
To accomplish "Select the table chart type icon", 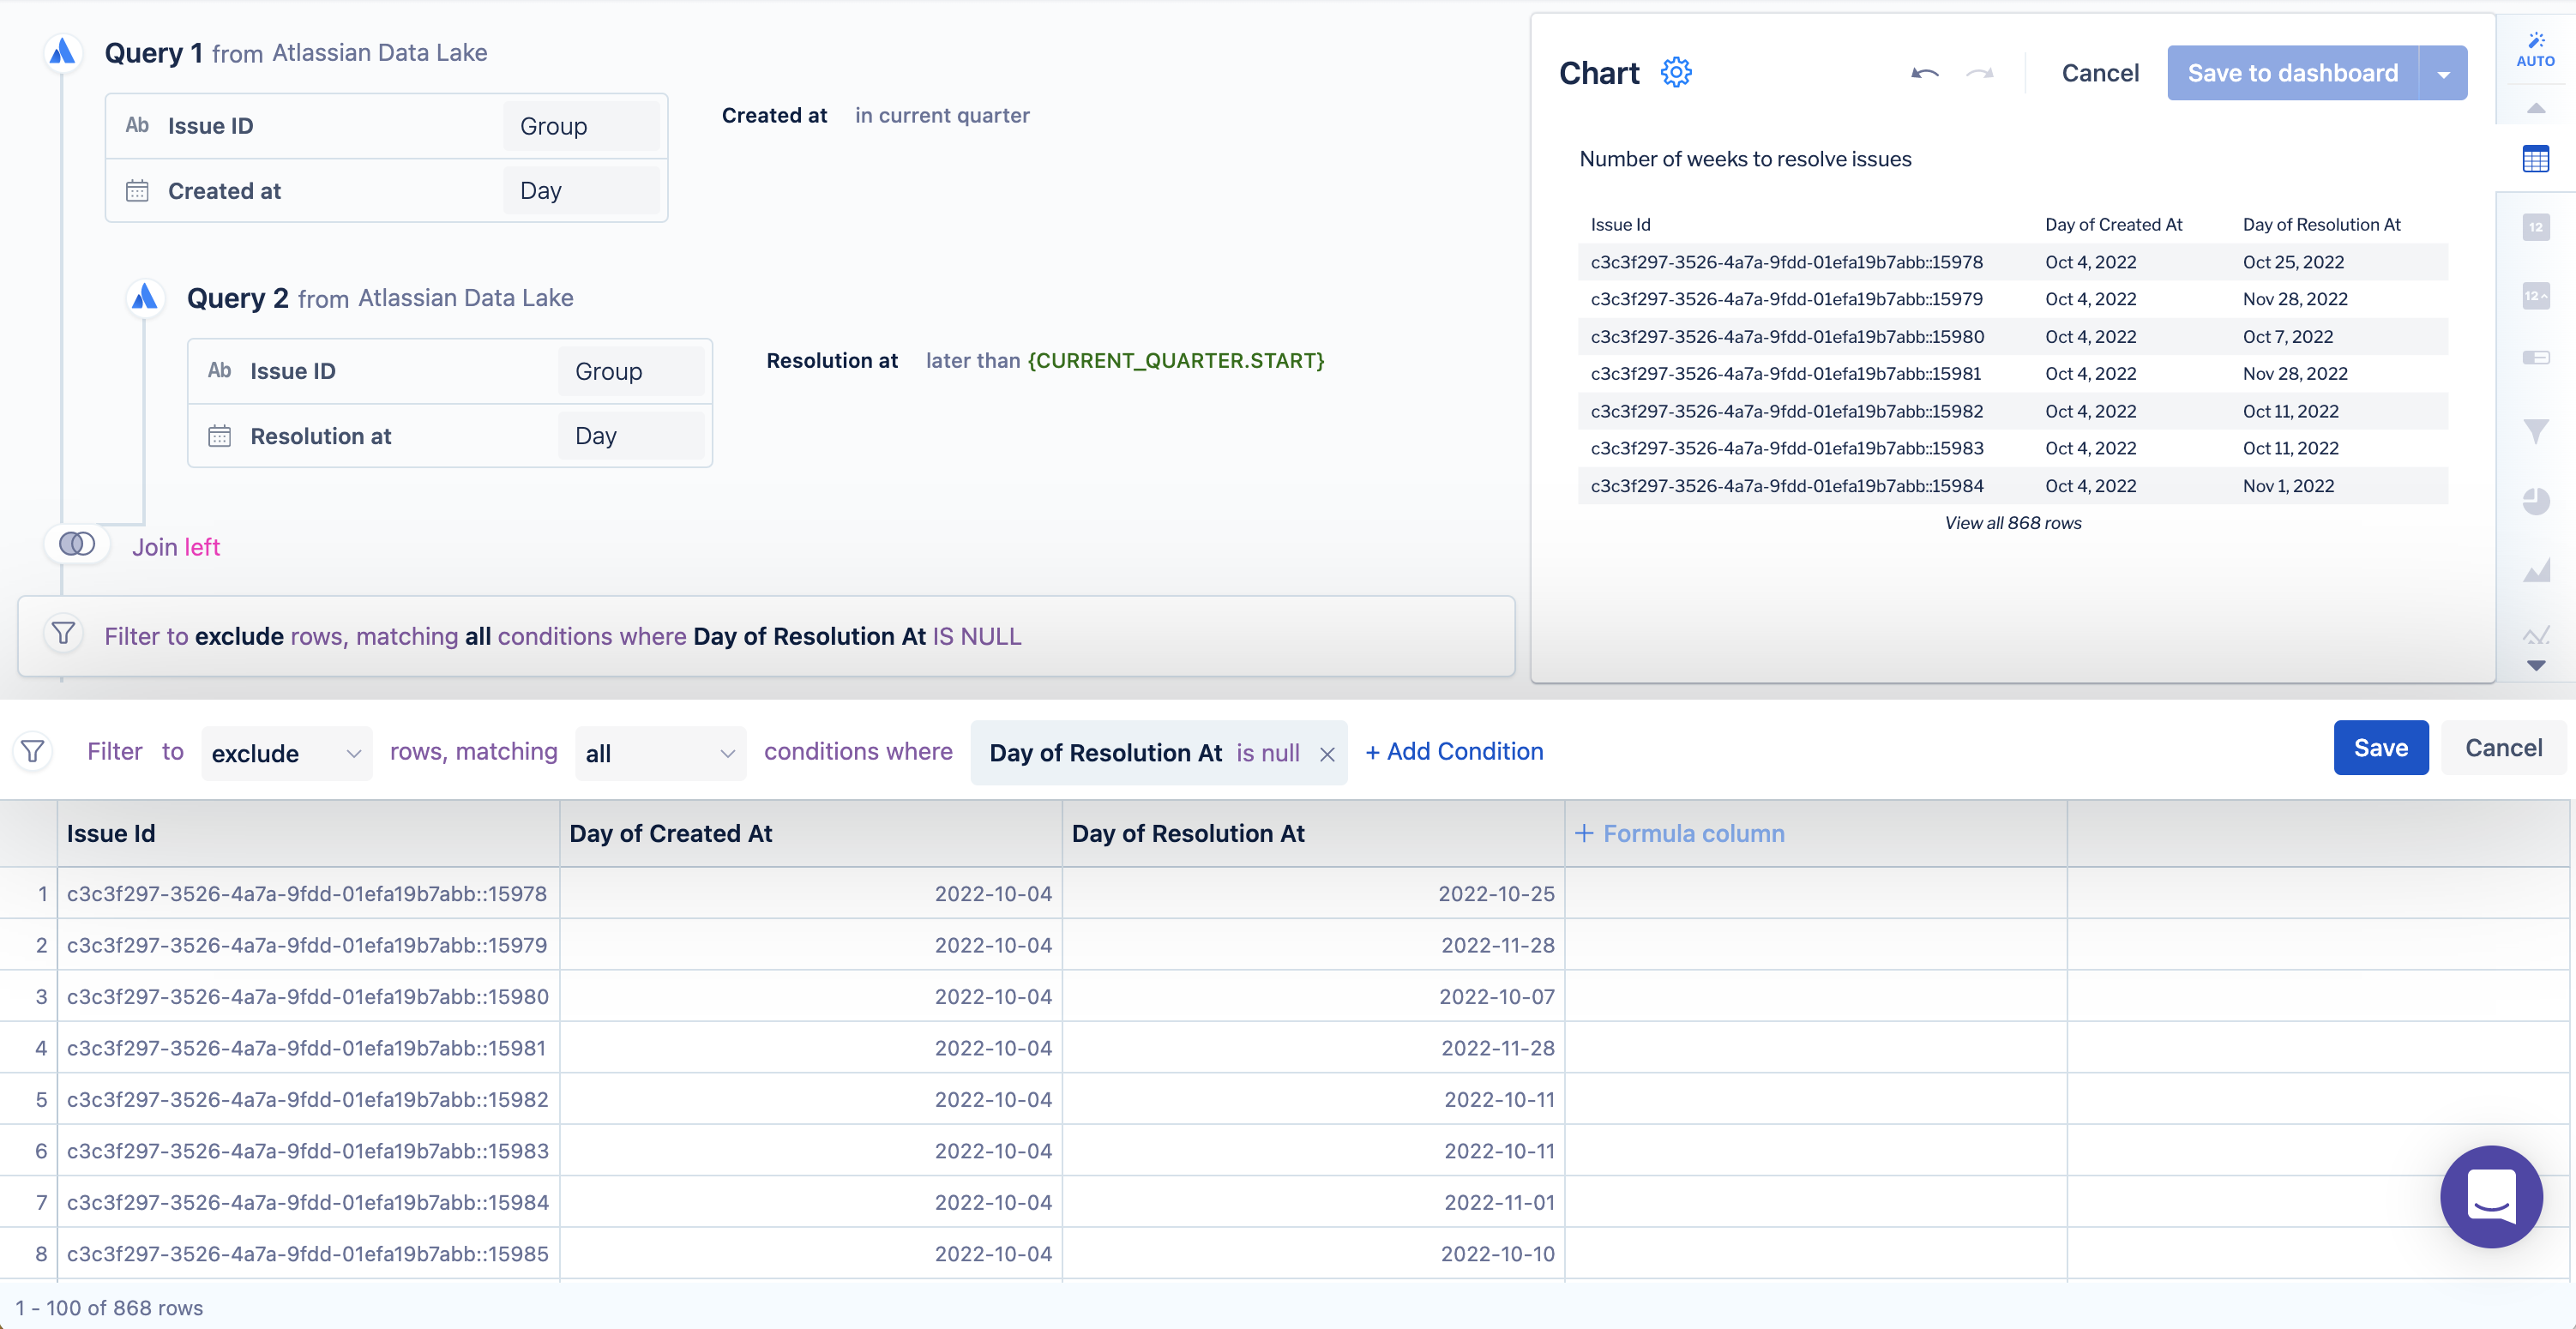I will [x=2535, y=159].
